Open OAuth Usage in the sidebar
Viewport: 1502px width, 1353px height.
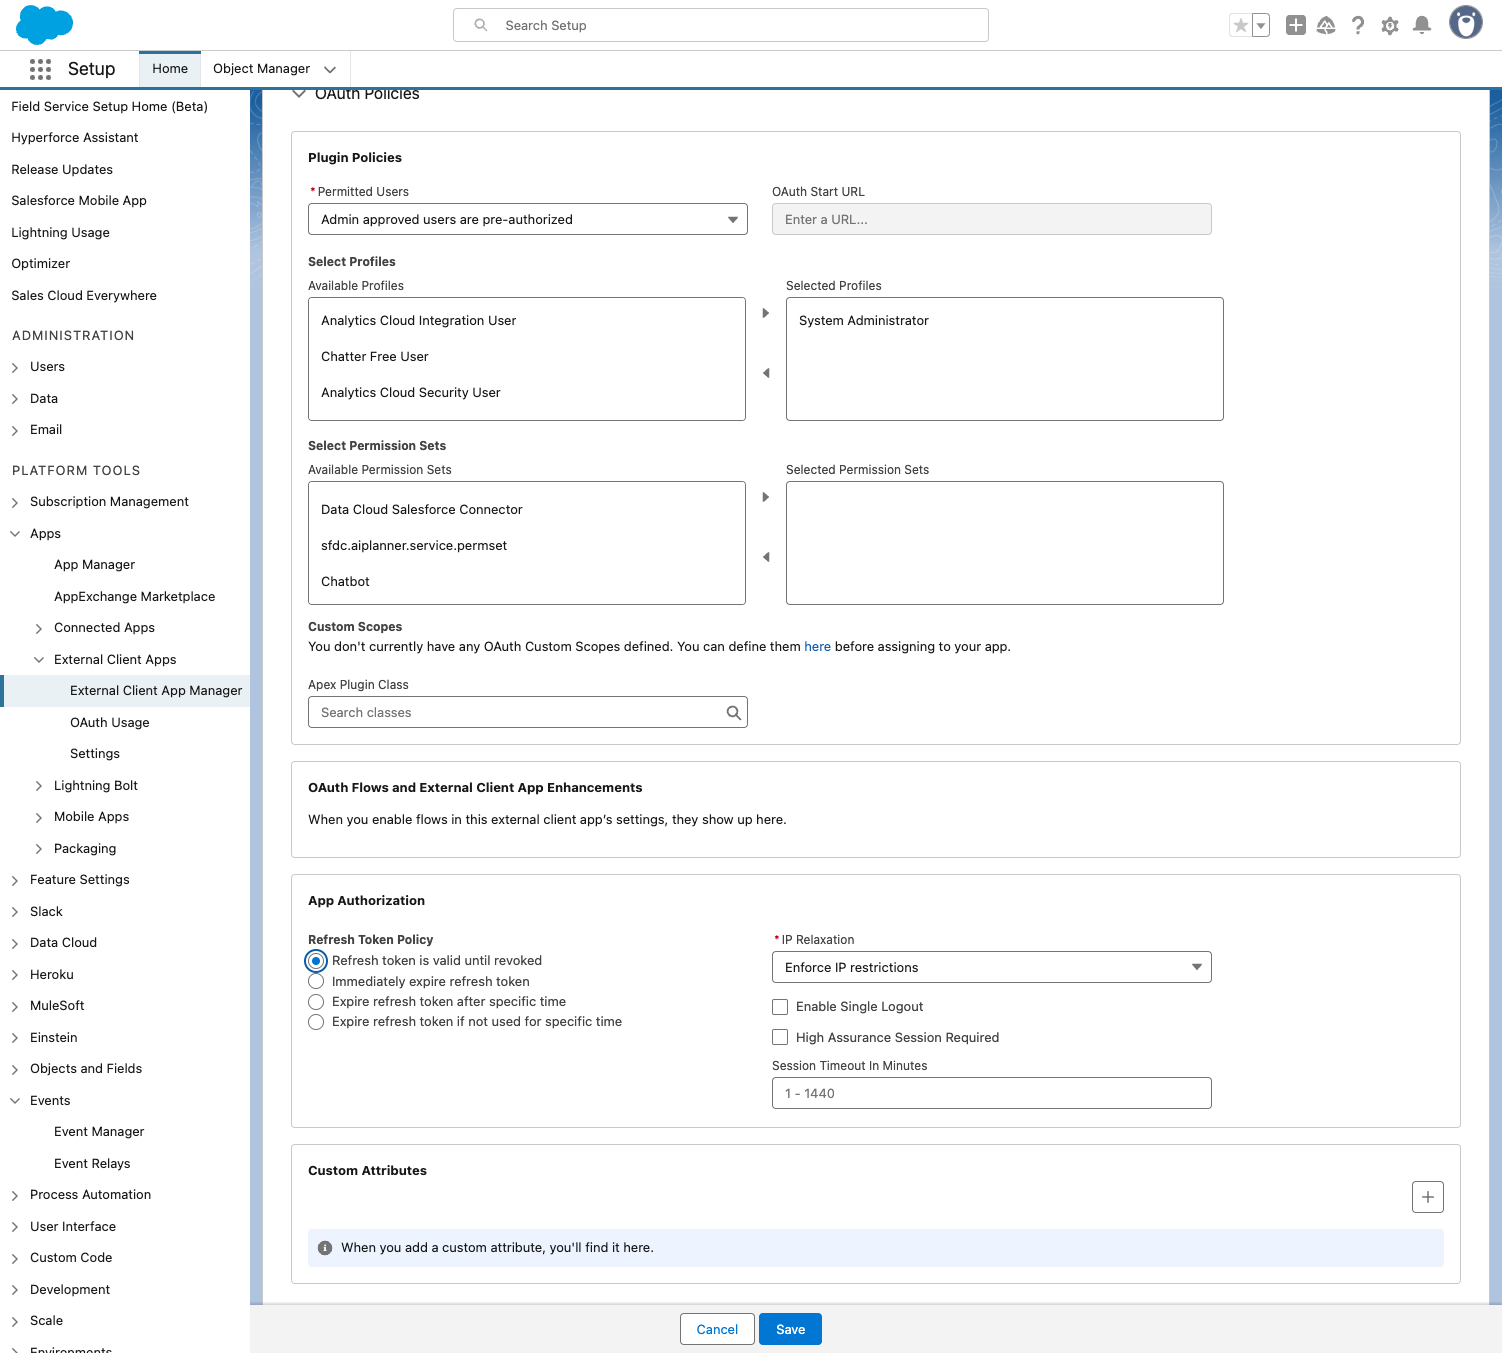pyautogui.click(x=109, y=722)
